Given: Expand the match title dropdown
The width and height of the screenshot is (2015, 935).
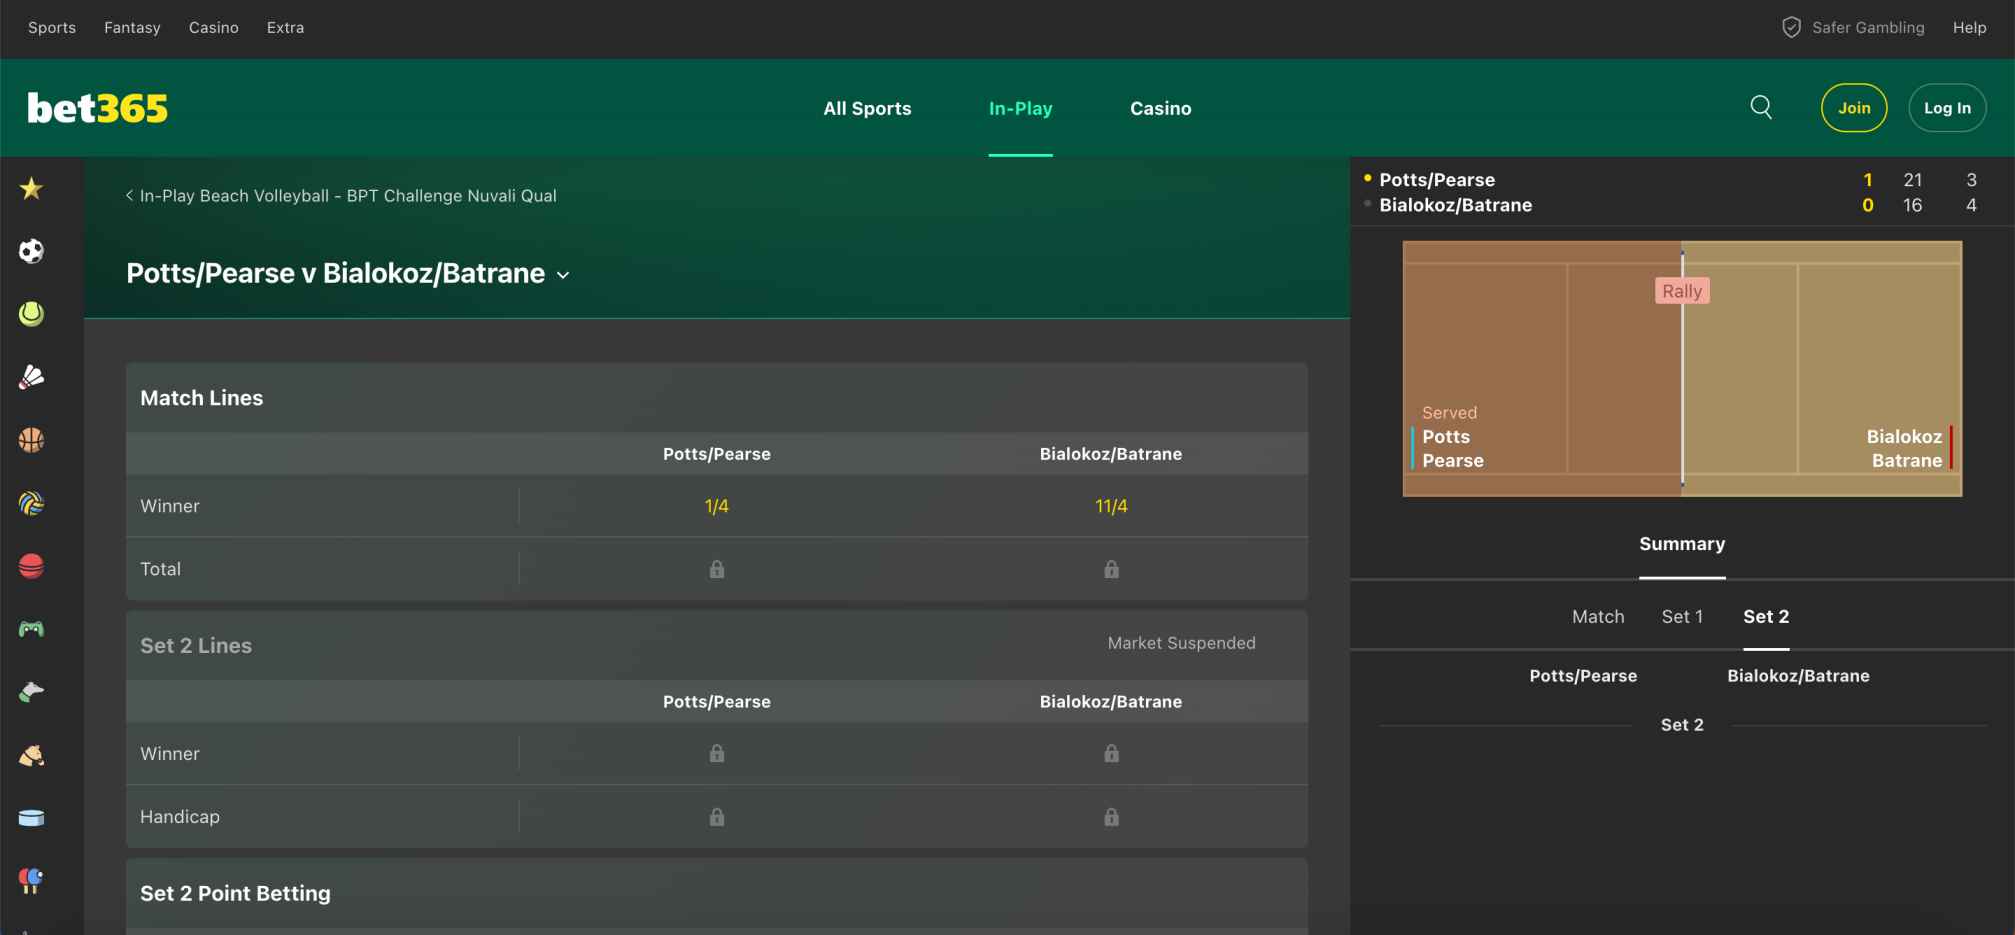Looking at the screenshot, I should coord(562,274).
